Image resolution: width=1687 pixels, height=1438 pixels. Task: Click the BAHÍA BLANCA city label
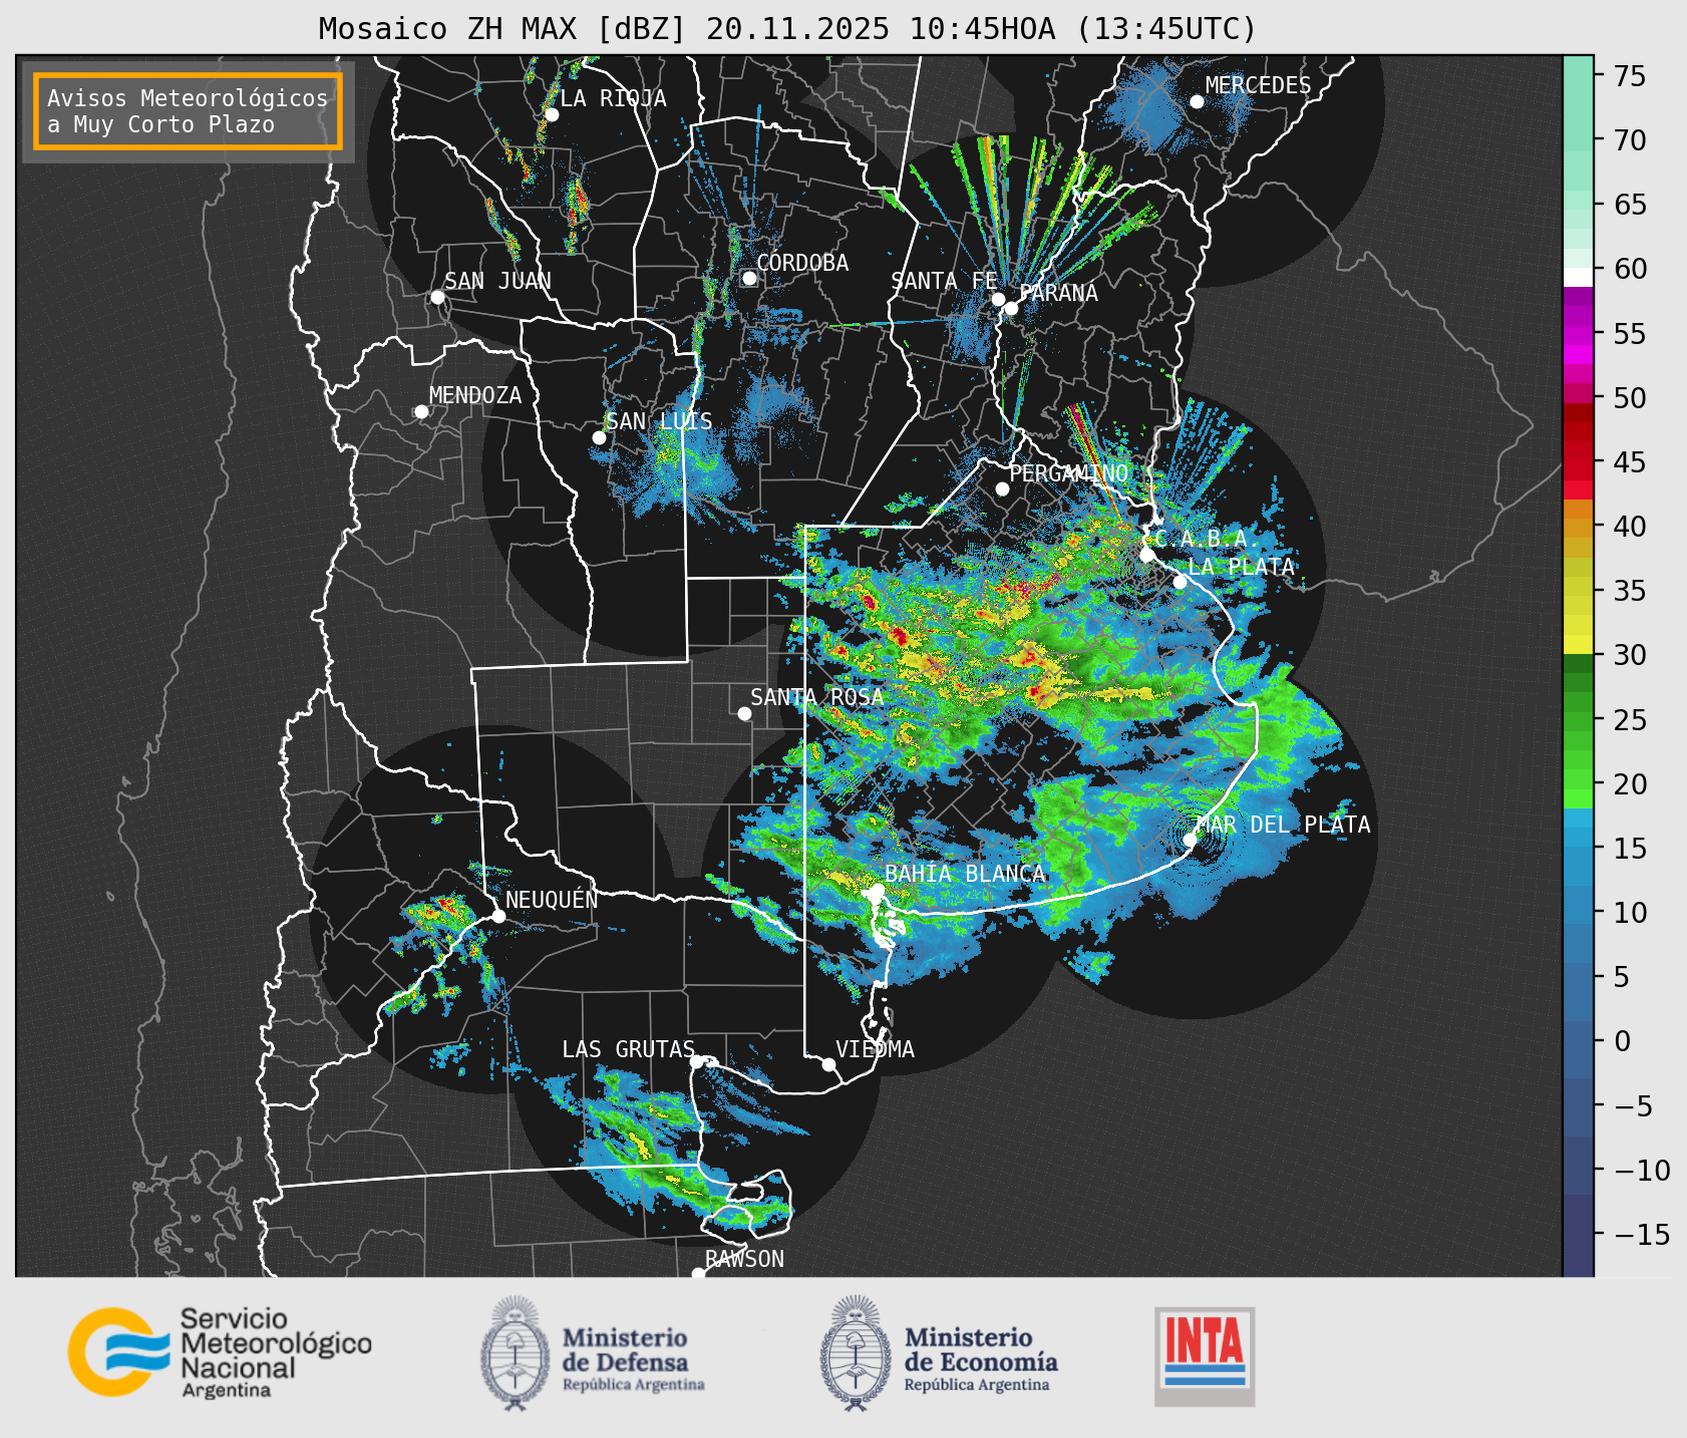pos(965,873)
